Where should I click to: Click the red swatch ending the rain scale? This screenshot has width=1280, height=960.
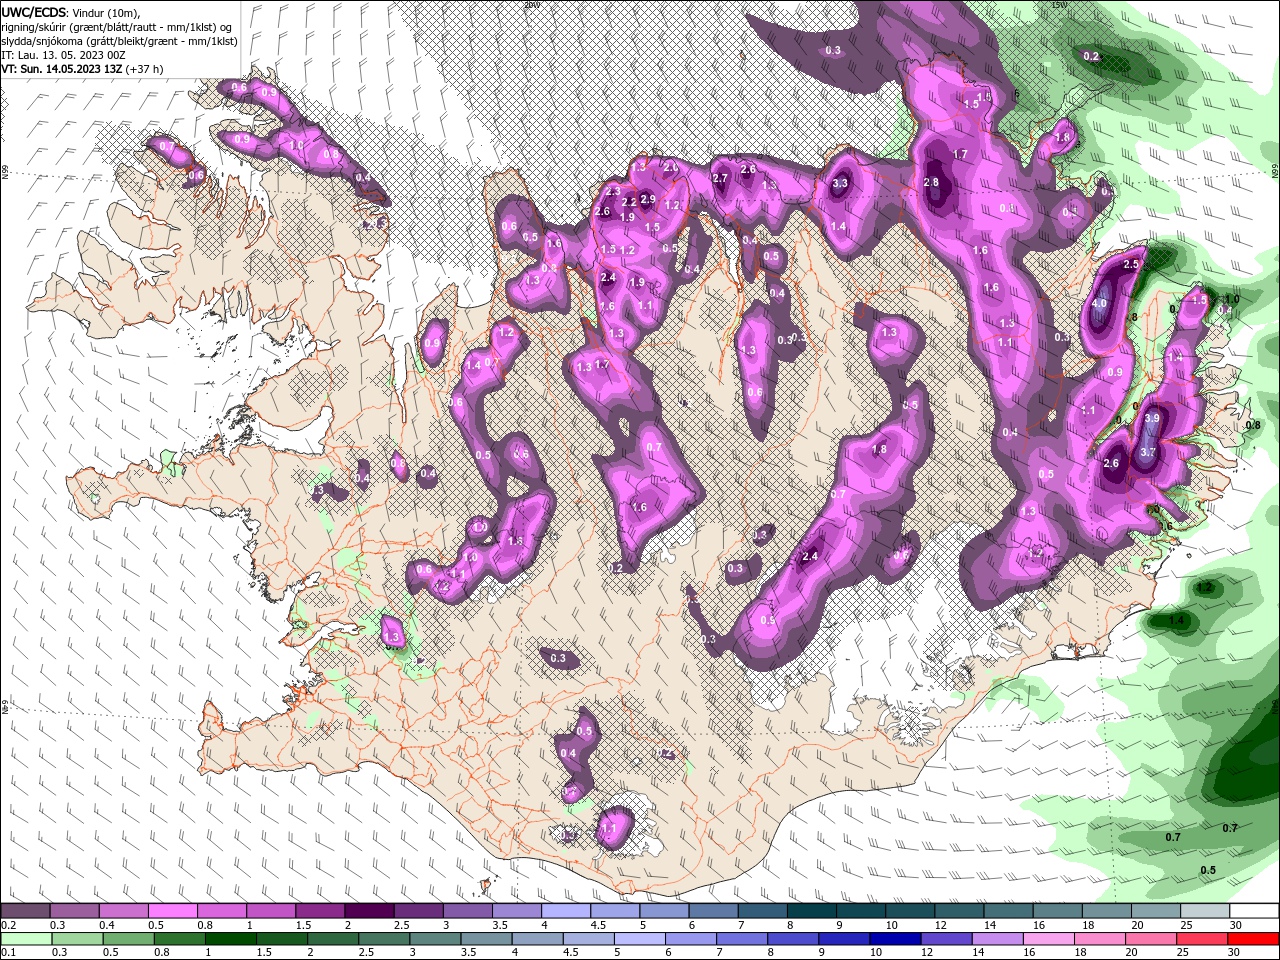[1254, 939]
